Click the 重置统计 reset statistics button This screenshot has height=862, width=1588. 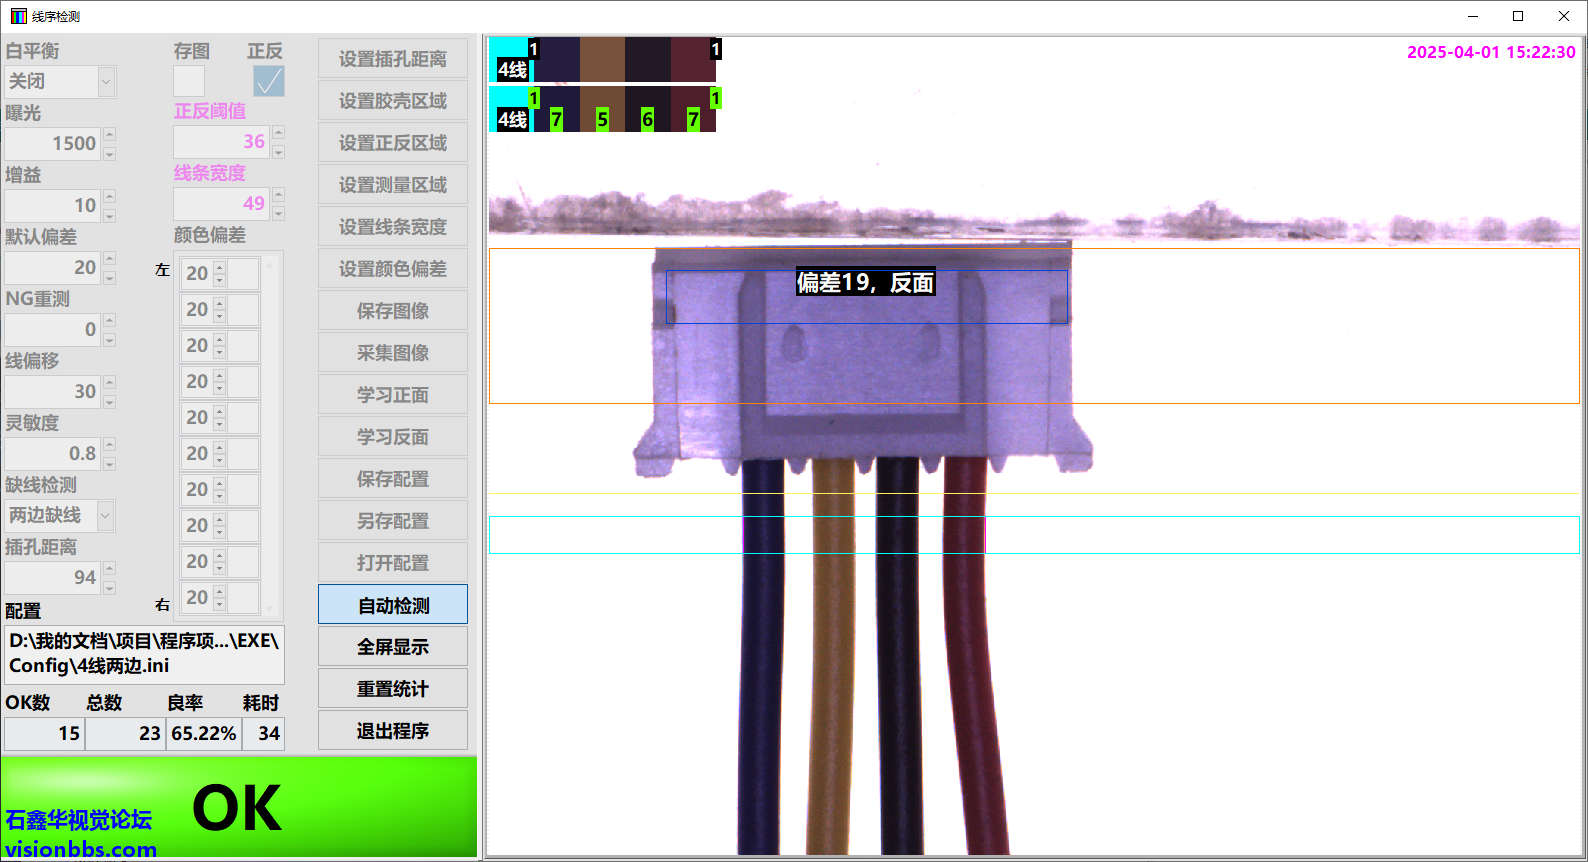(x=393, y=689)
